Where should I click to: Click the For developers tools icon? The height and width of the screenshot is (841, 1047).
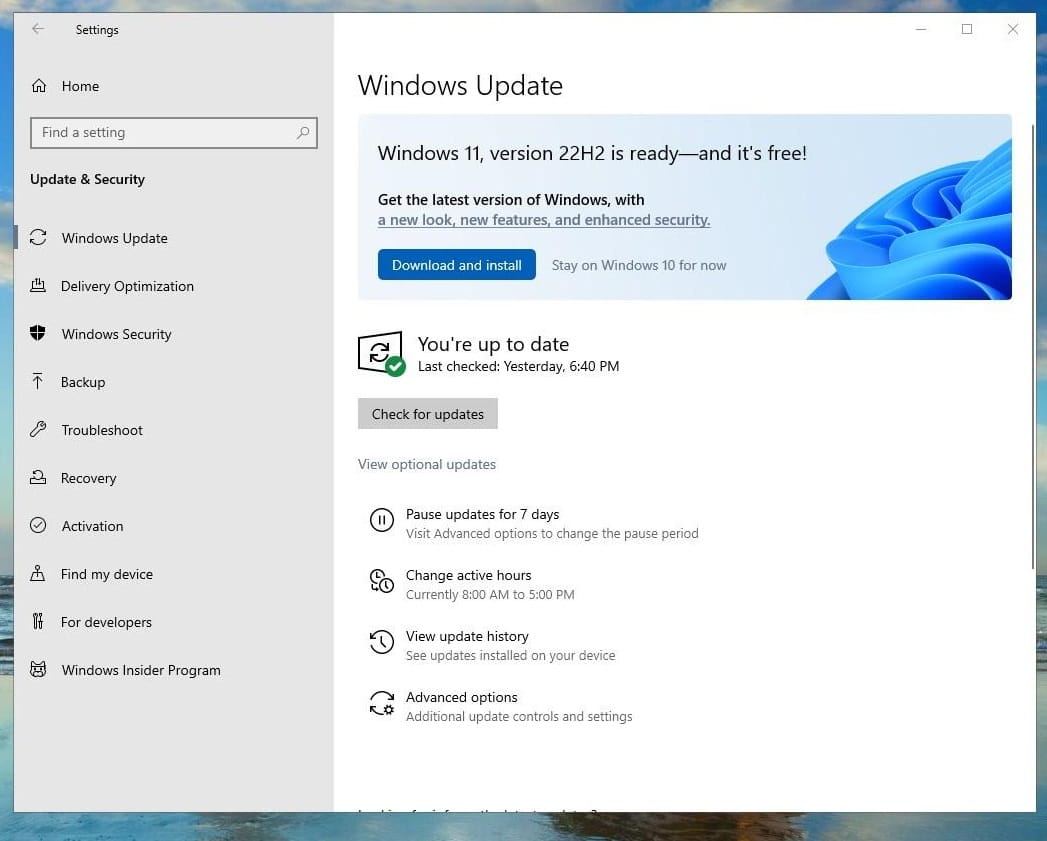pos(38,622)
